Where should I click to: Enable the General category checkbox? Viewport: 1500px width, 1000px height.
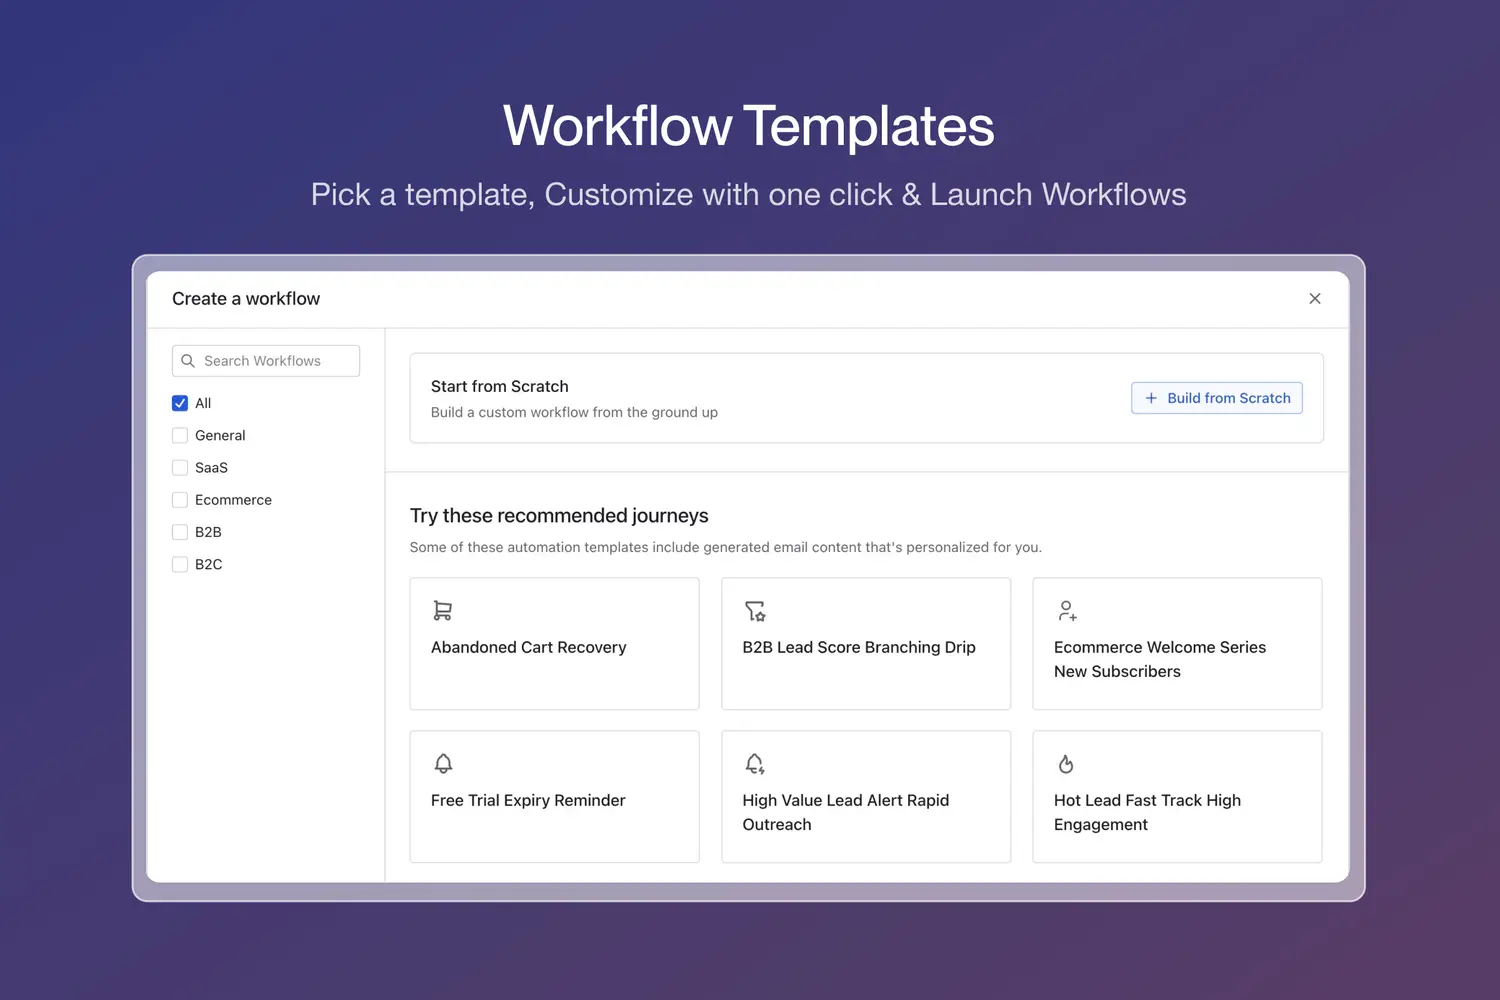pyautogui.click(x=180, y=435)
